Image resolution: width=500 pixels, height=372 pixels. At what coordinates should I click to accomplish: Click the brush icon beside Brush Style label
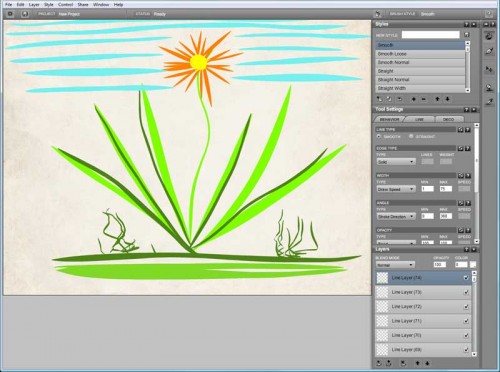tap(378, 14)
